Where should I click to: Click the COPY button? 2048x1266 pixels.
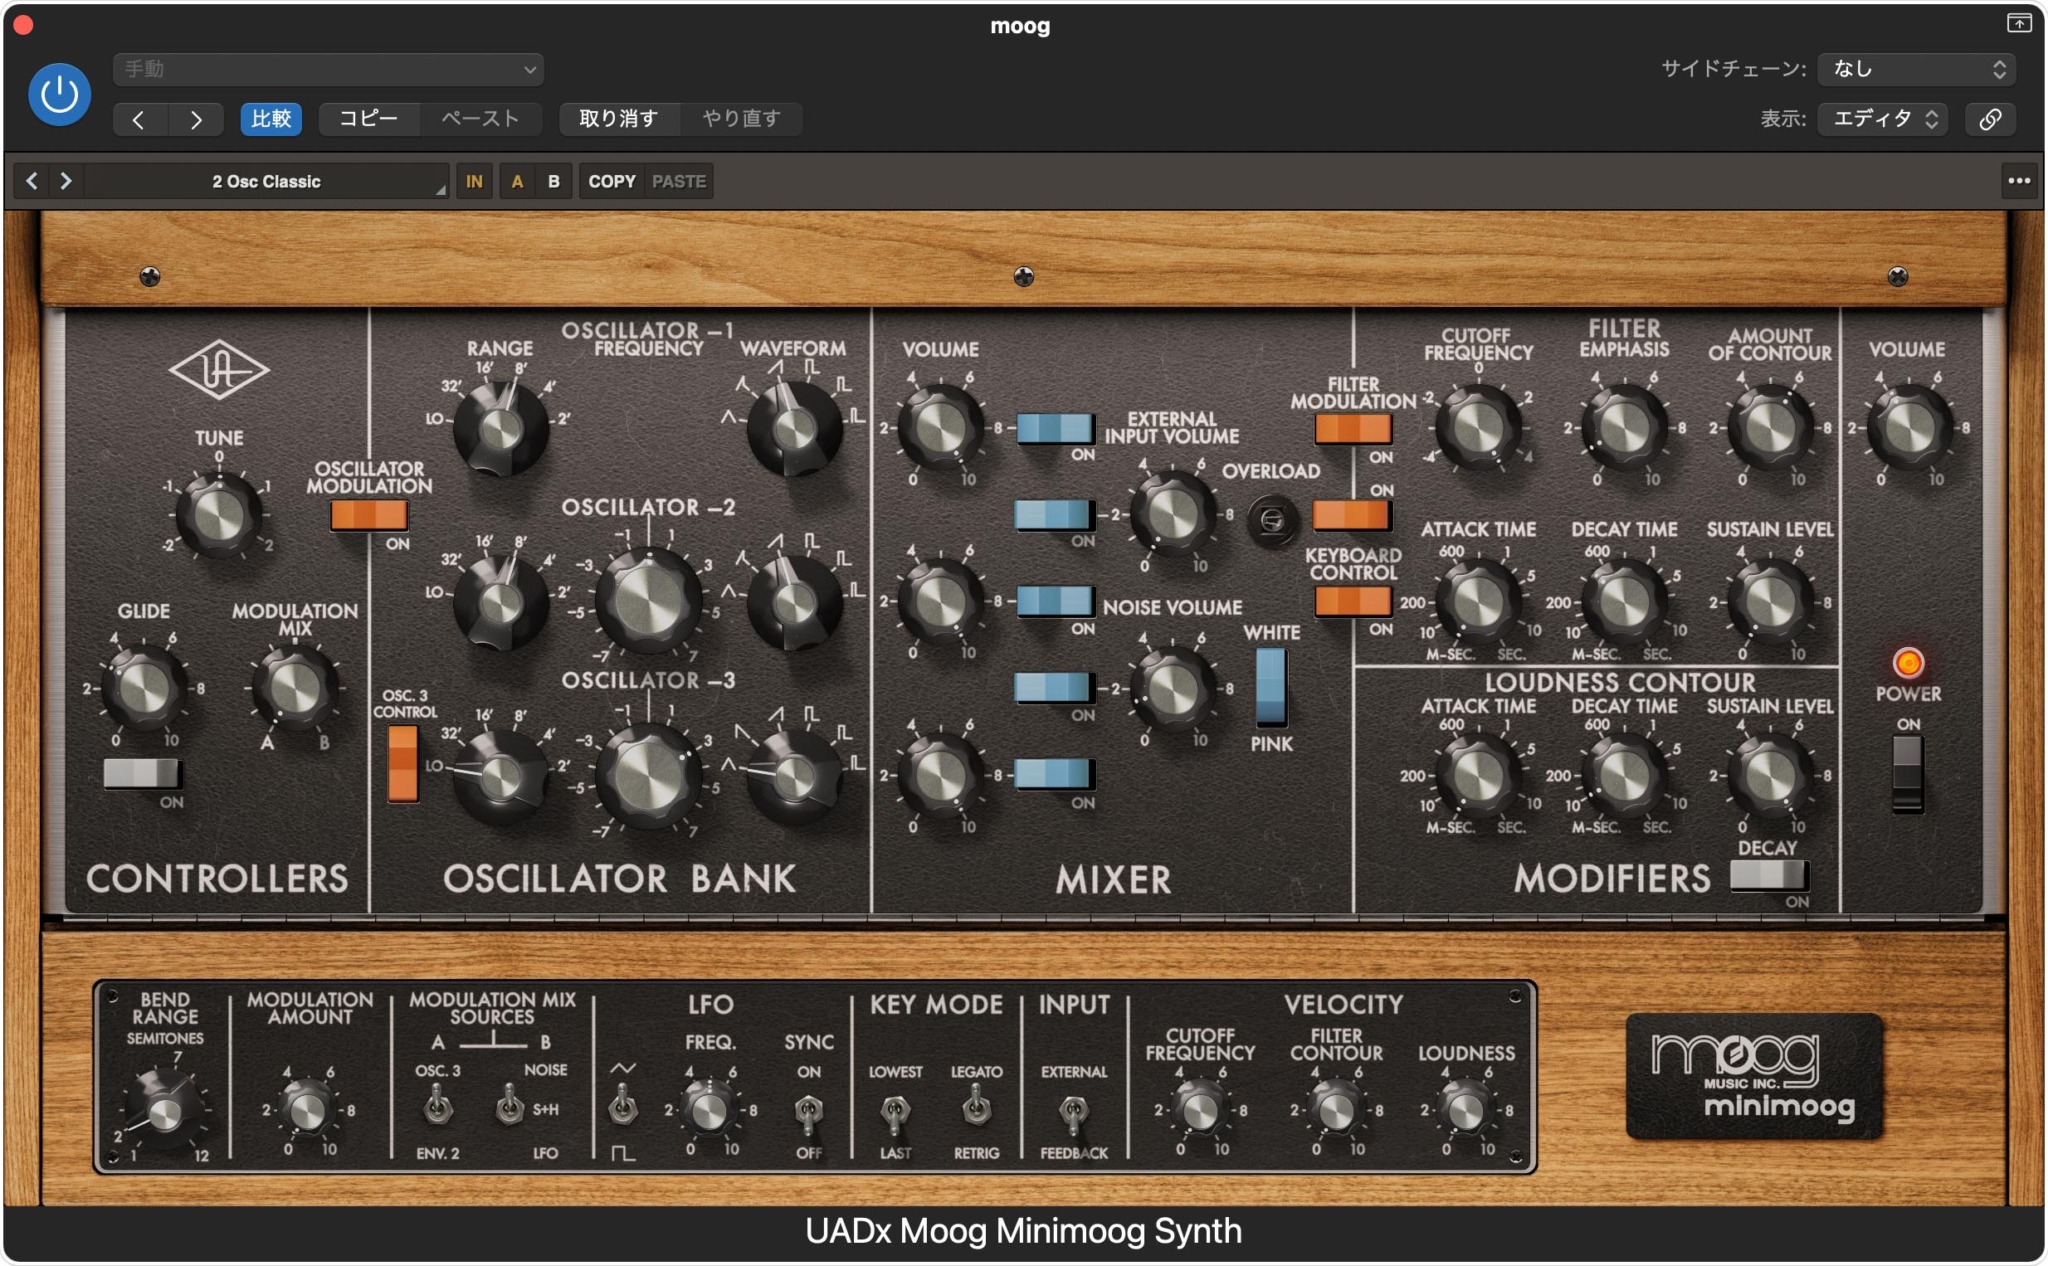611,181
